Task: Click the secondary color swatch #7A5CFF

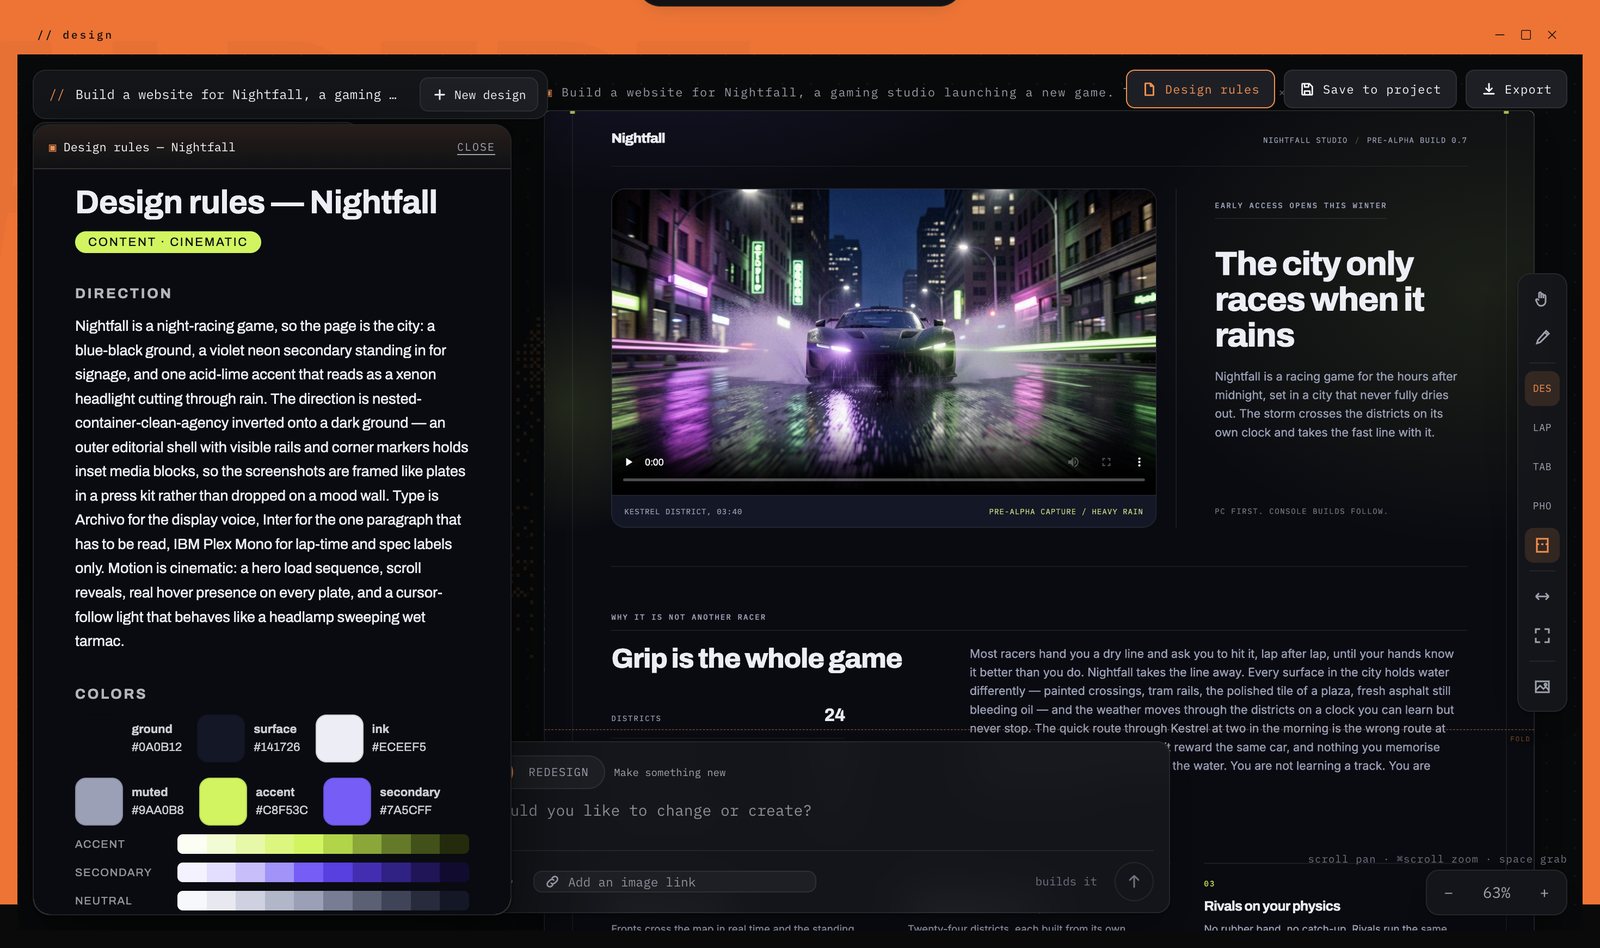Action: click(347, 802)
